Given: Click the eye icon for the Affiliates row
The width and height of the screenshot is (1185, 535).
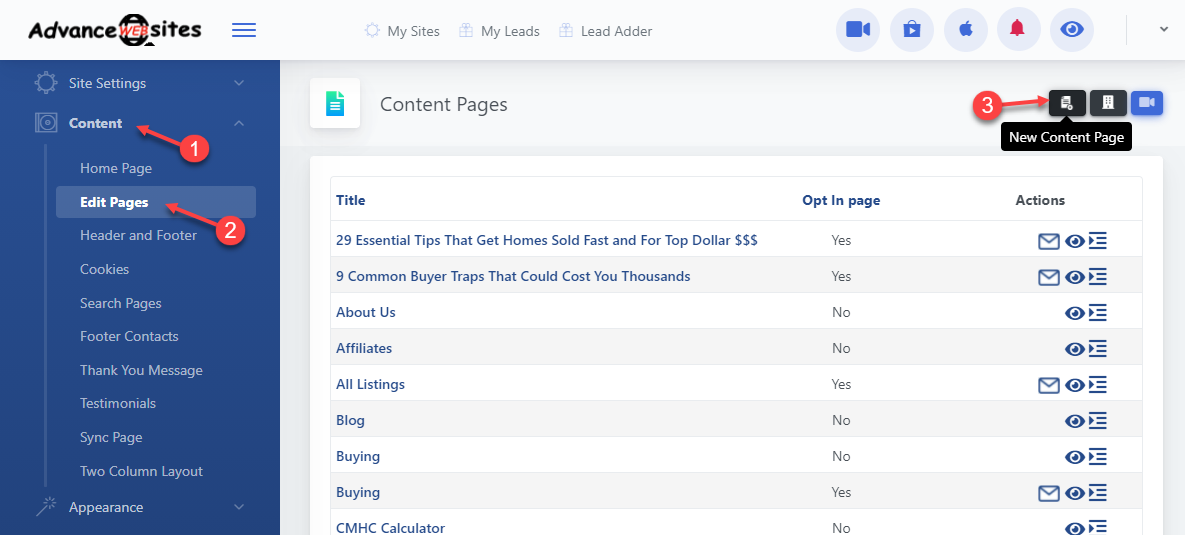Looking at the screenshot, I should pyautogui.click(x=1075, y=349).
